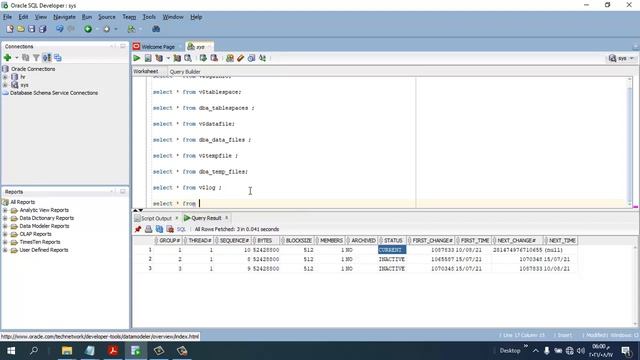The image size is (640, 360).
Task: Click the green Back navigation button
Action: 88,29
